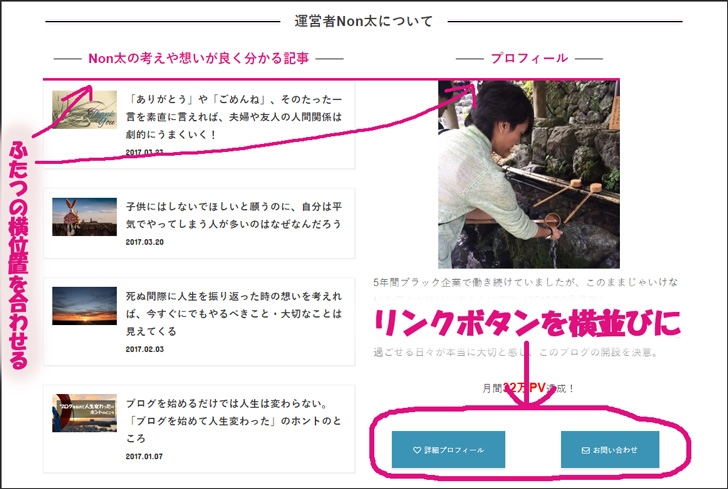The width and height of the screenshot is (728, 489).
Task: Click the 2017.01.07 article date
Action: click(145, 457)
